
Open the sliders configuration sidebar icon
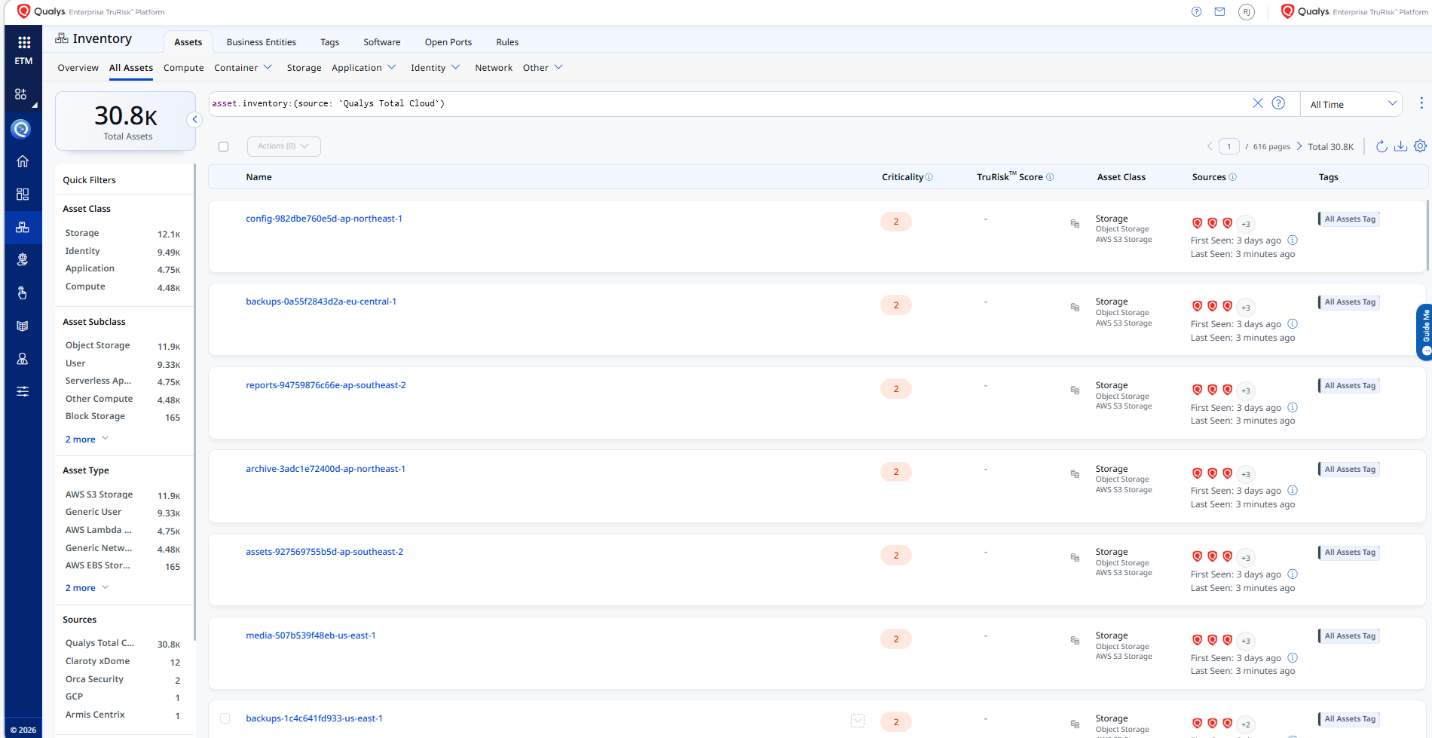pos(22,391)
